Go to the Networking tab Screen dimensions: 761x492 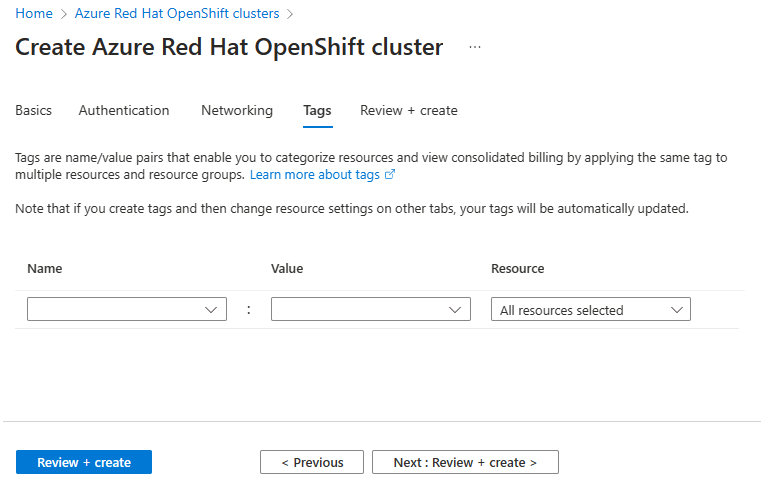click(x=237, y=111)
